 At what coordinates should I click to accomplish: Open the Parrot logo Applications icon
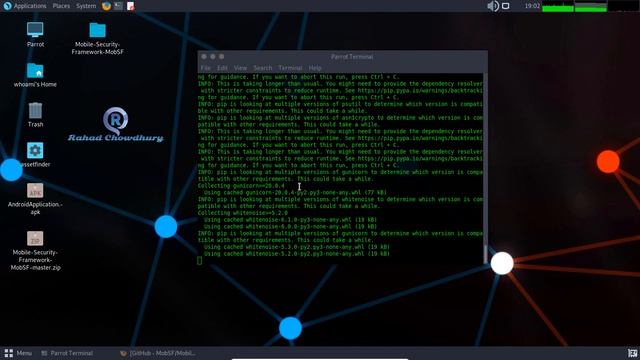(x=7, y=6)
